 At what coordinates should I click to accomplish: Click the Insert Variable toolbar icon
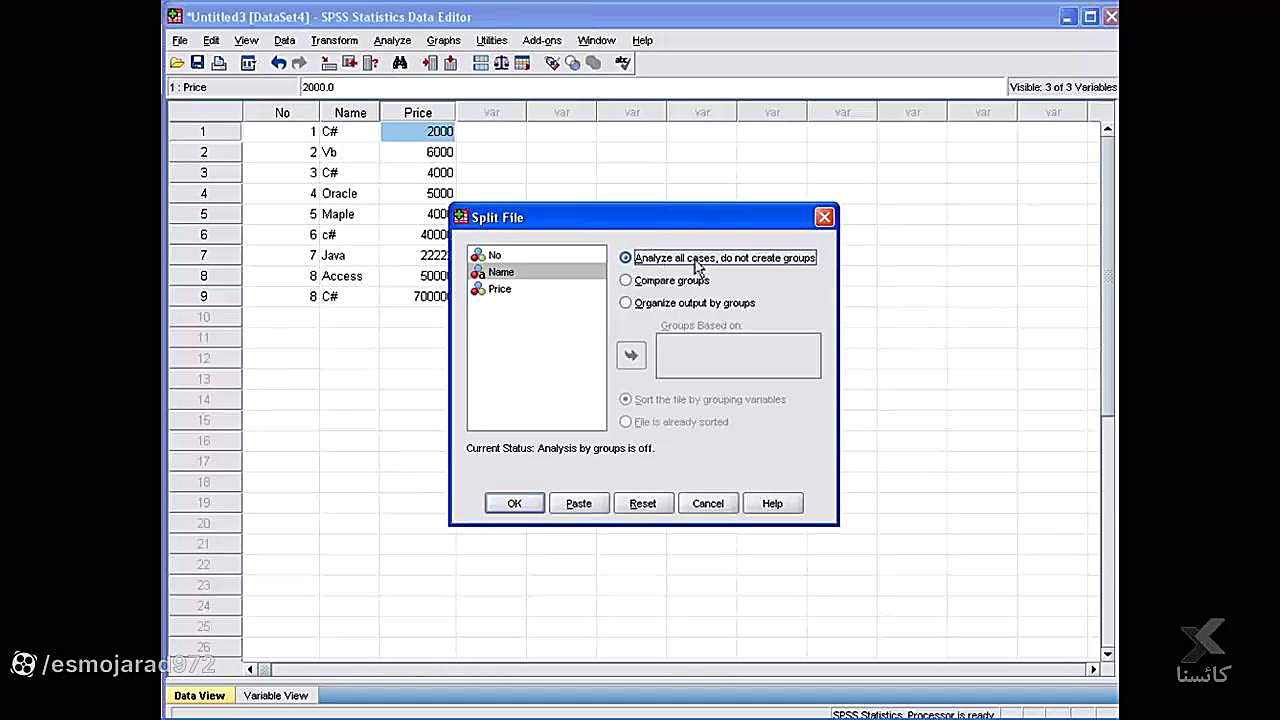(450, 63)
